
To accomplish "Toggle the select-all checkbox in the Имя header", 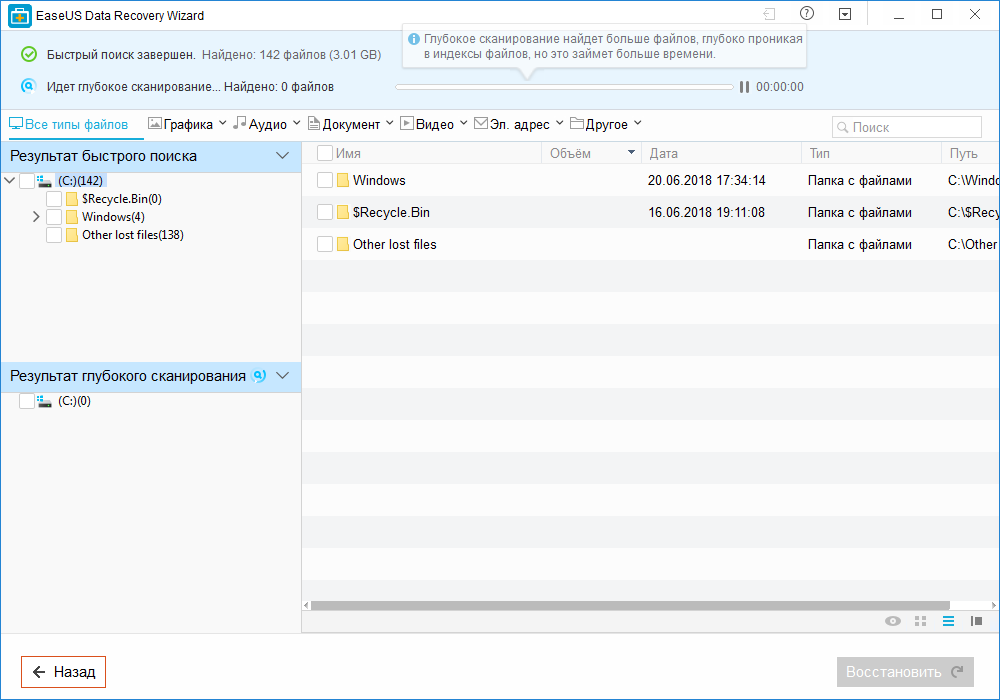I will point(325,153).
